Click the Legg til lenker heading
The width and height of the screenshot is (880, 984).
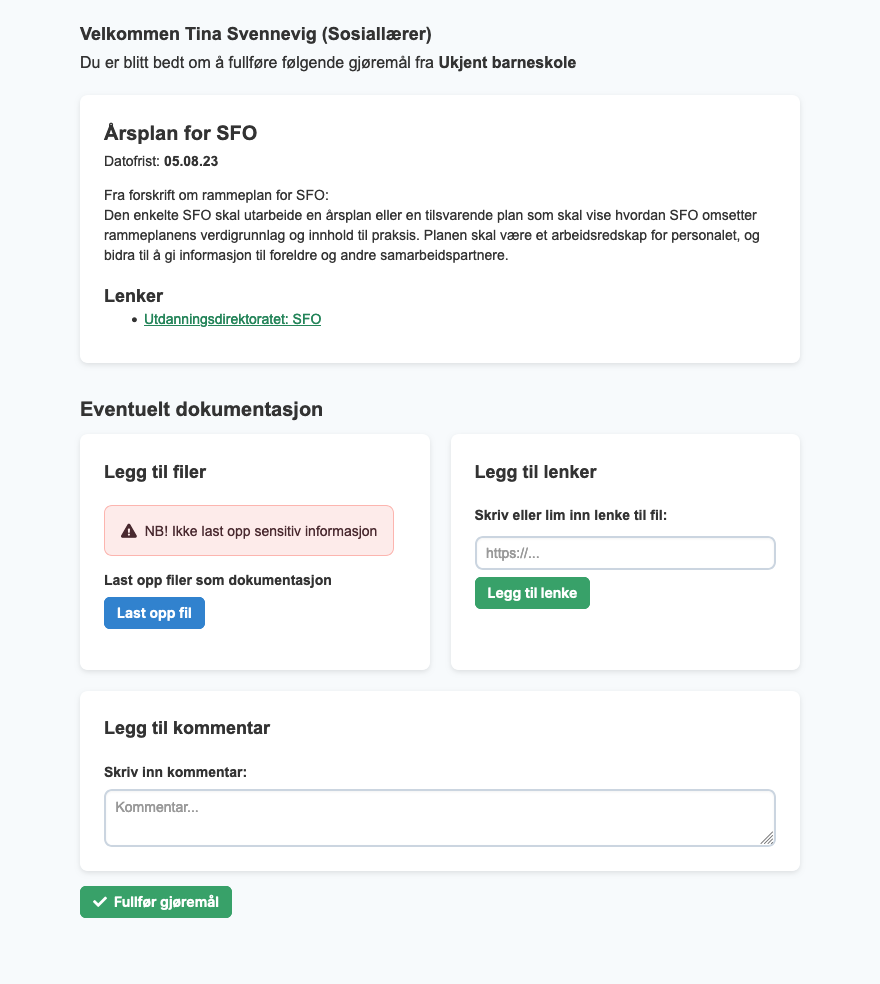(535, 472)
